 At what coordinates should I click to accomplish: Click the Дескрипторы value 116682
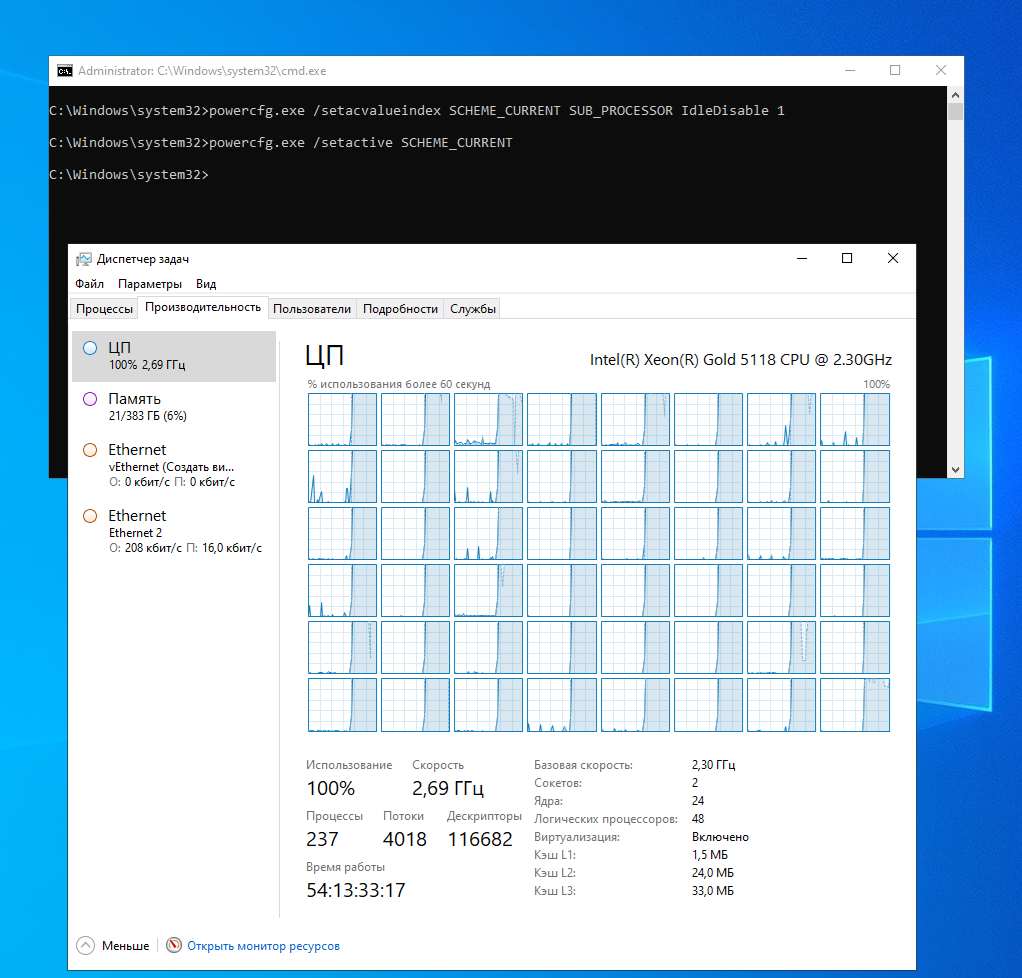480,839
